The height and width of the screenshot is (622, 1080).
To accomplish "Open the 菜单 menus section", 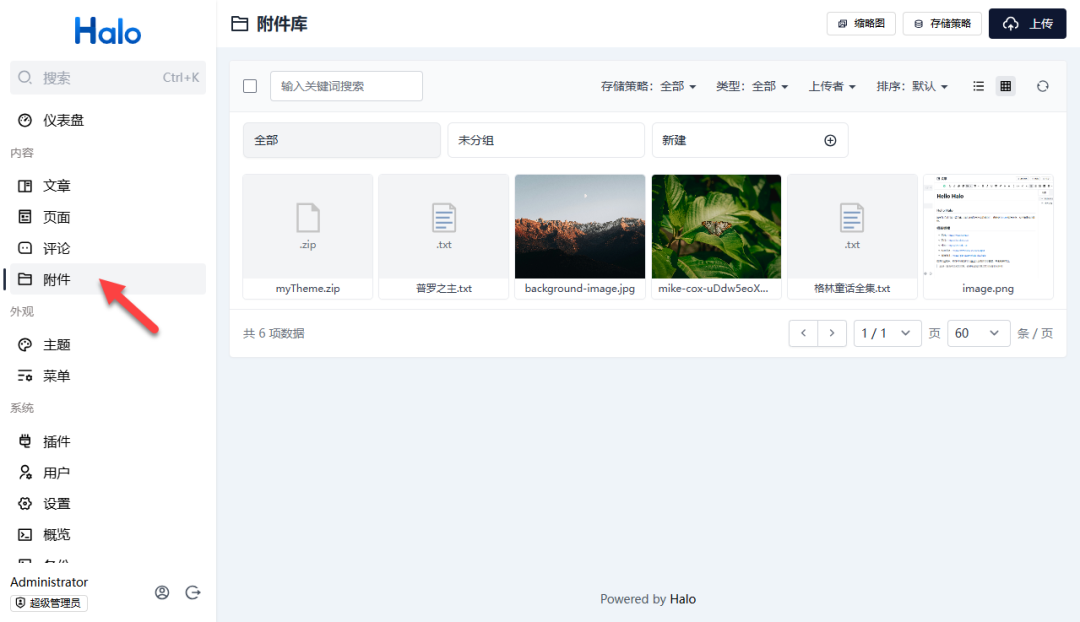I will tap(107, 376).
